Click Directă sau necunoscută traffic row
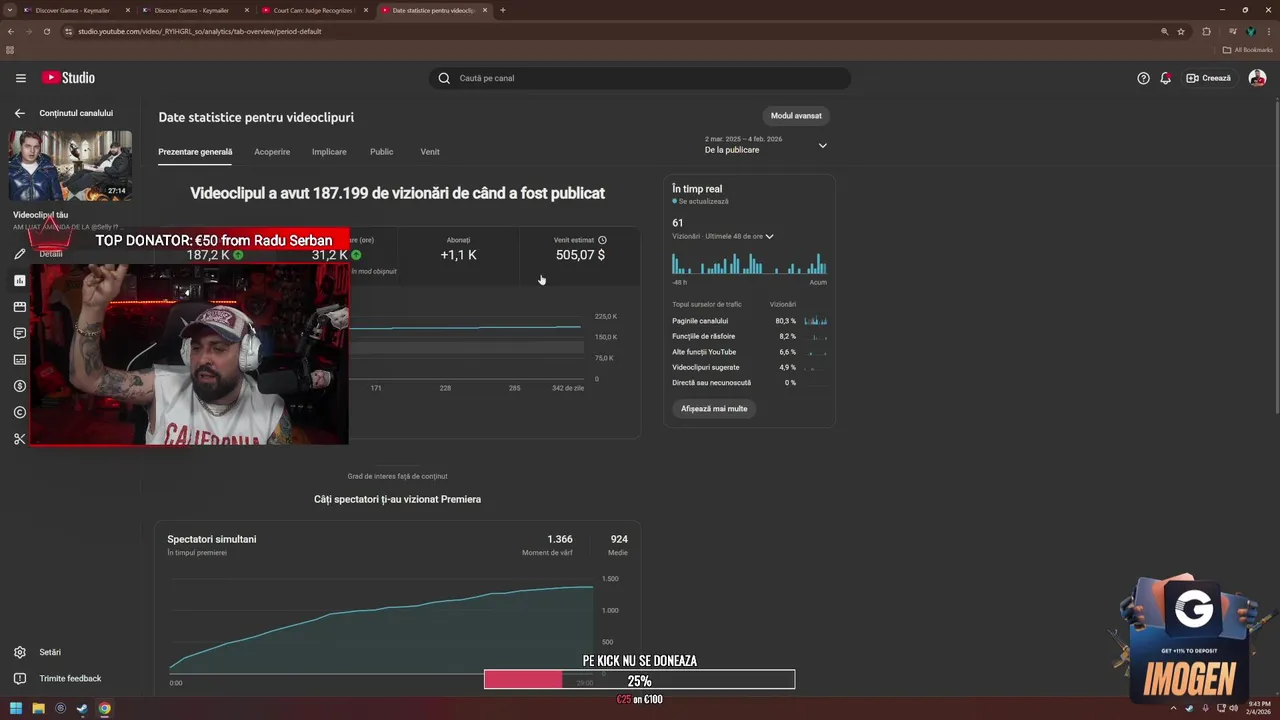Image resolution: width=1280 pixels, height=720 pixels. (x=750, y=383)
